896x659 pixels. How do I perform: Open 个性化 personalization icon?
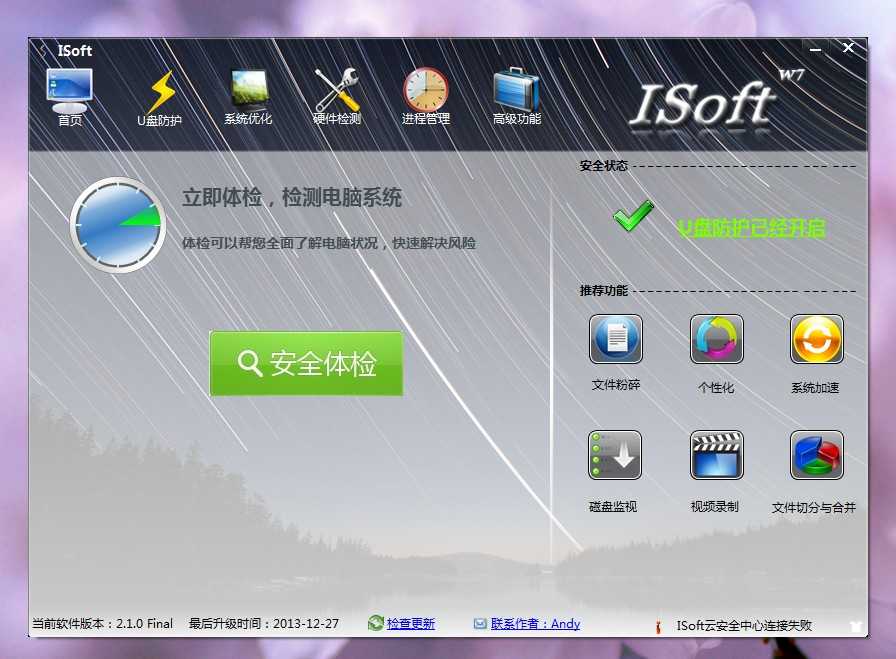[x=717, y=339]
